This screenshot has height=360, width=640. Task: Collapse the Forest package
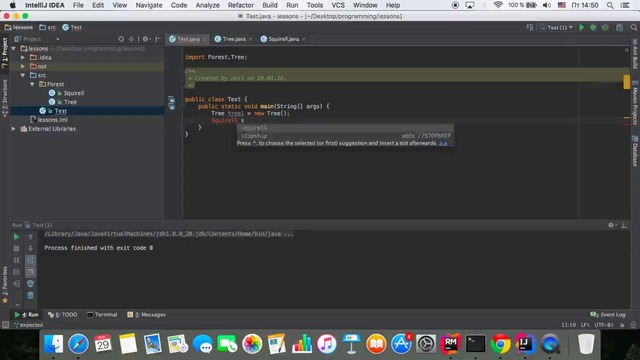point(32,84)
